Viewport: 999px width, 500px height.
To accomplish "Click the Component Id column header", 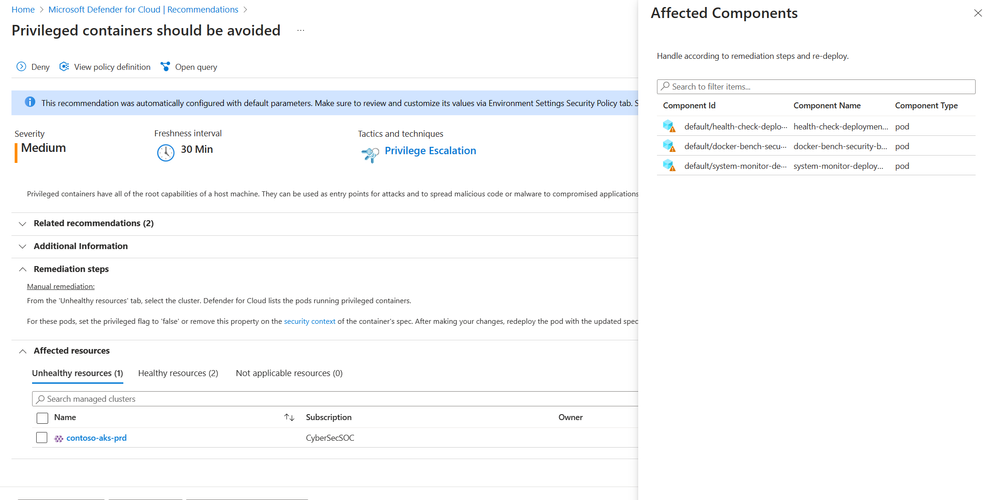I will pyautogui.click(x=689, y=106).
